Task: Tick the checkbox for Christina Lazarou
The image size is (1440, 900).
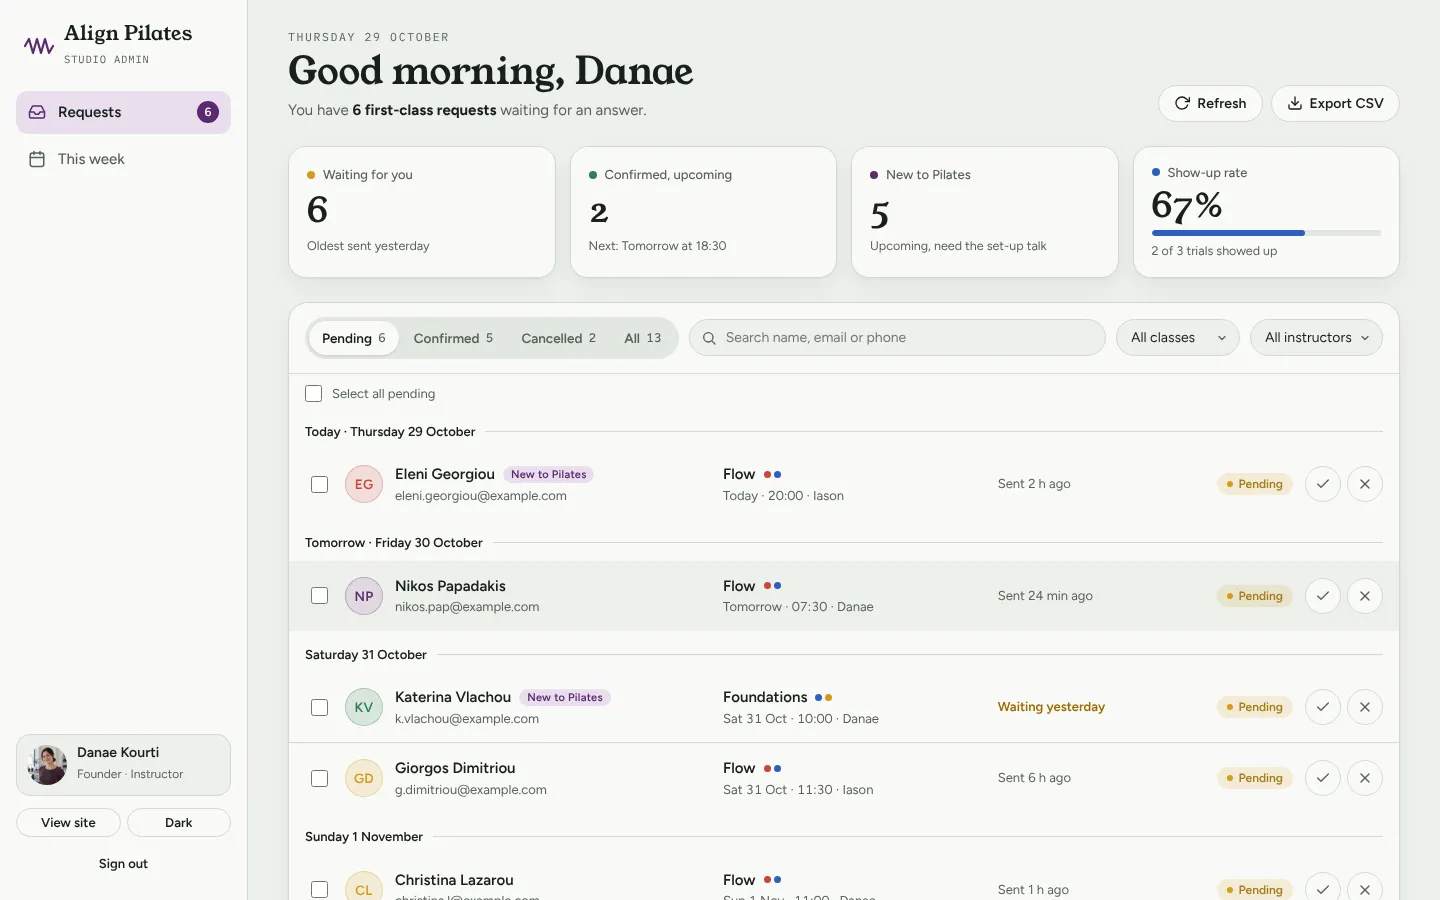Action: pos(320,889)
